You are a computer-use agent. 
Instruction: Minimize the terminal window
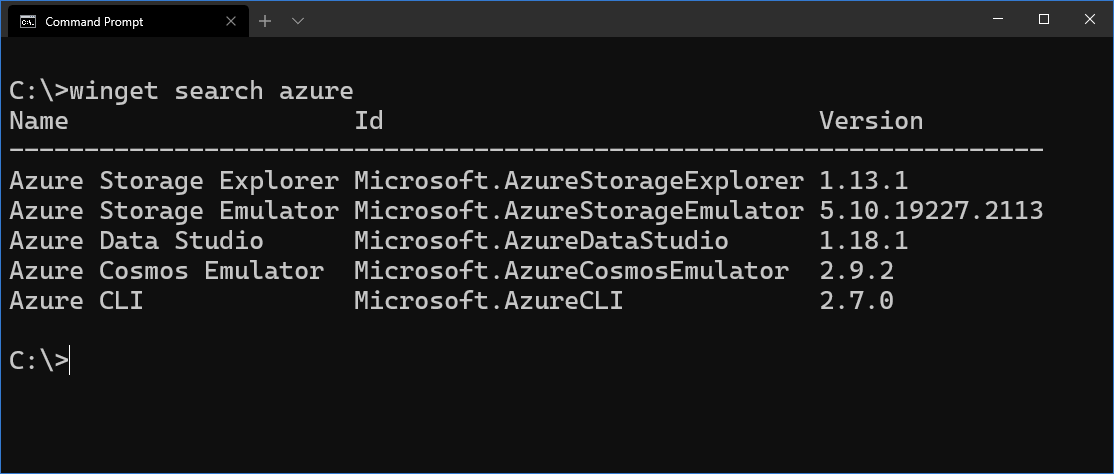coord(998,19)
